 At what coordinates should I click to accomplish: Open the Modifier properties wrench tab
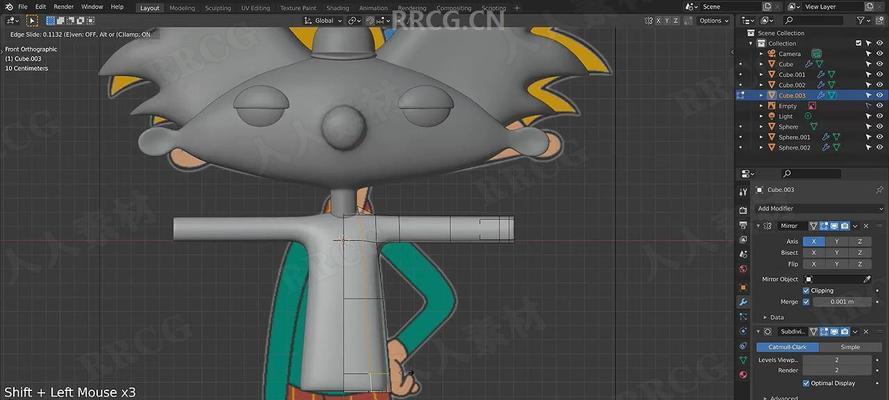point(743,302)
